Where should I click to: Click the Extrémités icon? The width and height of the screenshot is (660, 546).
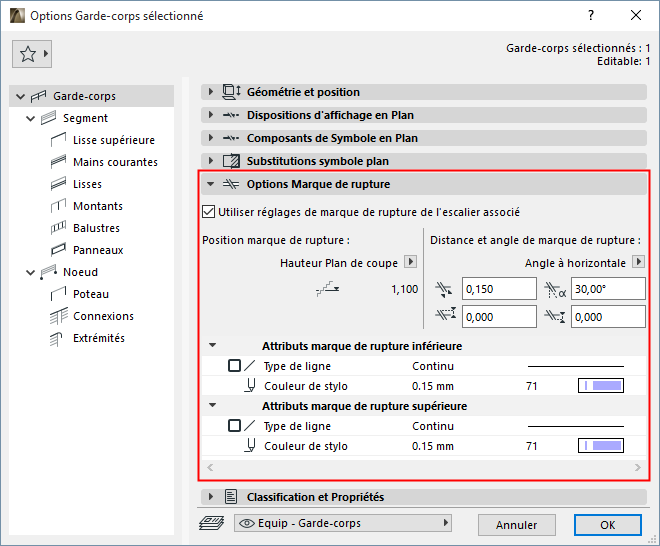click(x=56, y=339)
